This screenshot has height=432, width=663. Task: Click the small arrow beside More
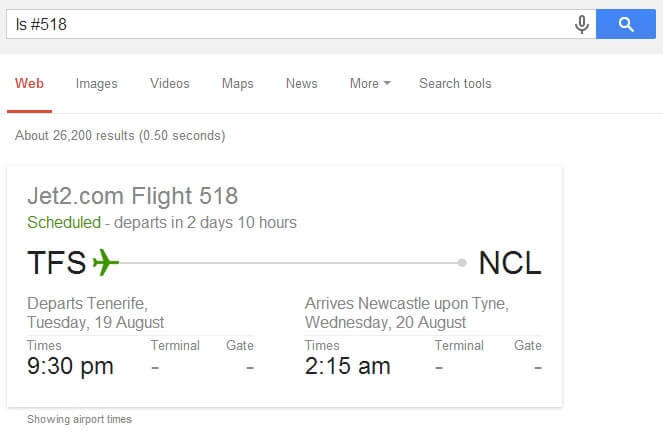pyautogui.click(x=387, y=83)
